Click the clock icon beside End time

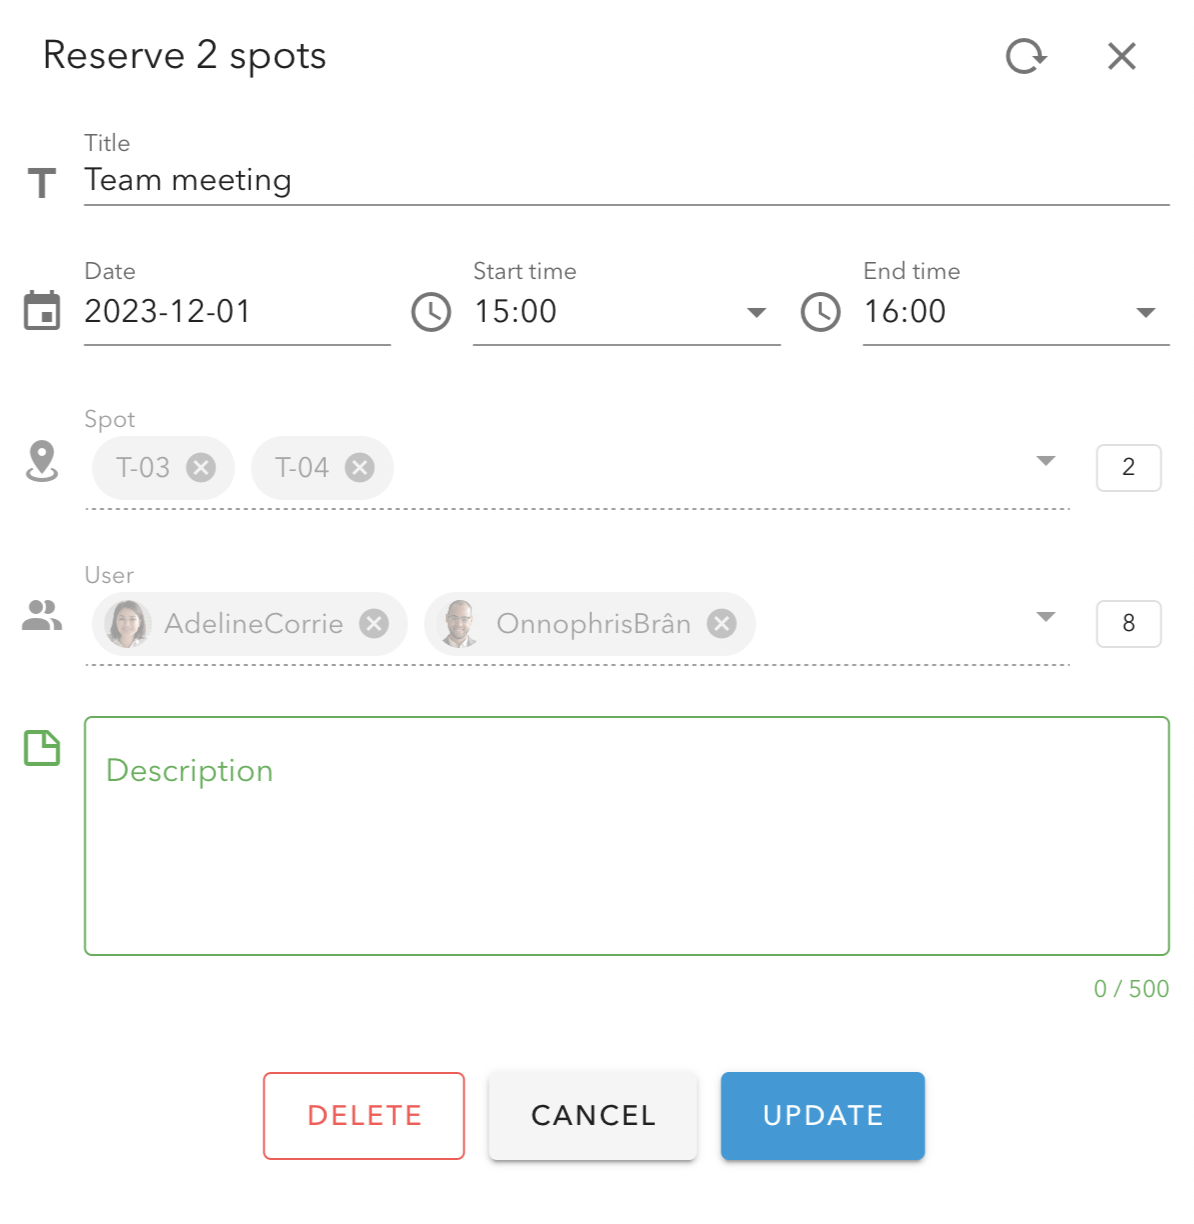click(x=819, y=312)
